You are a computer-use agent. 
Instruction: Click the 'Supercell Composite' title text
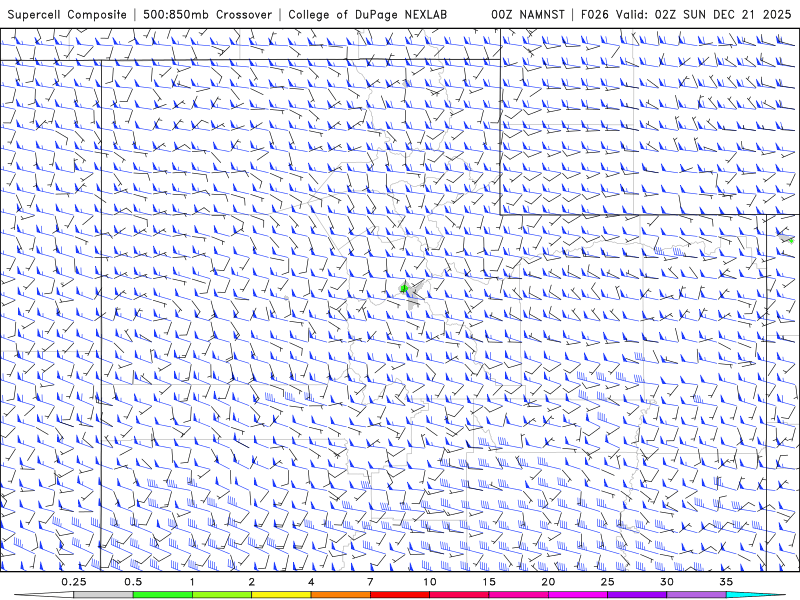click(x=67, y=15)
